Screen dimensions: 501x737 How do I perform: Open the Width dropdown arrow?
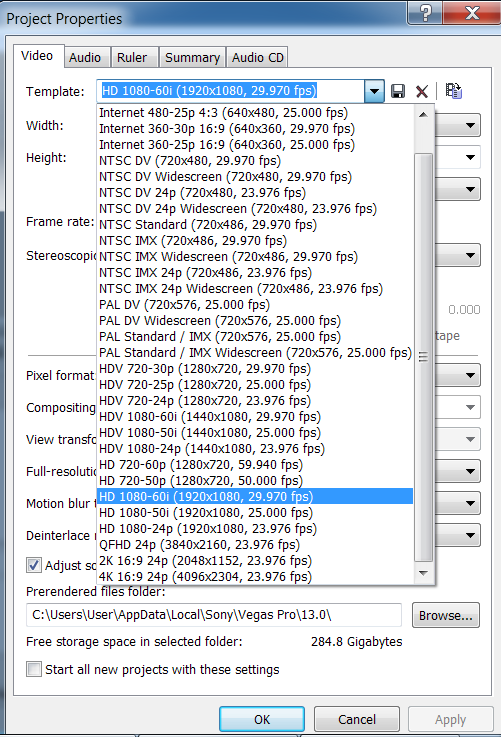(x=470, y=125)
